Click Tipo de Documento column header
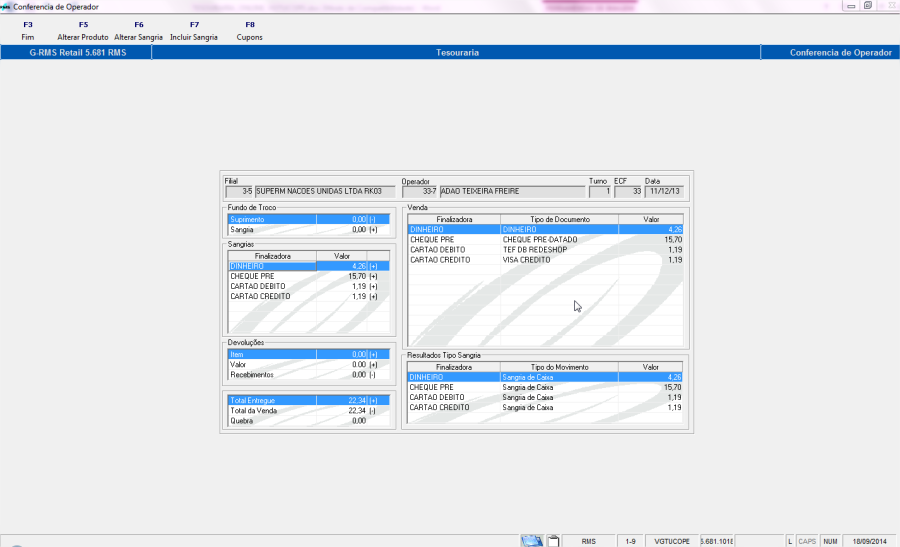This screenshot has width=900, height=547. pyautogui.click(x=560, y=219)
